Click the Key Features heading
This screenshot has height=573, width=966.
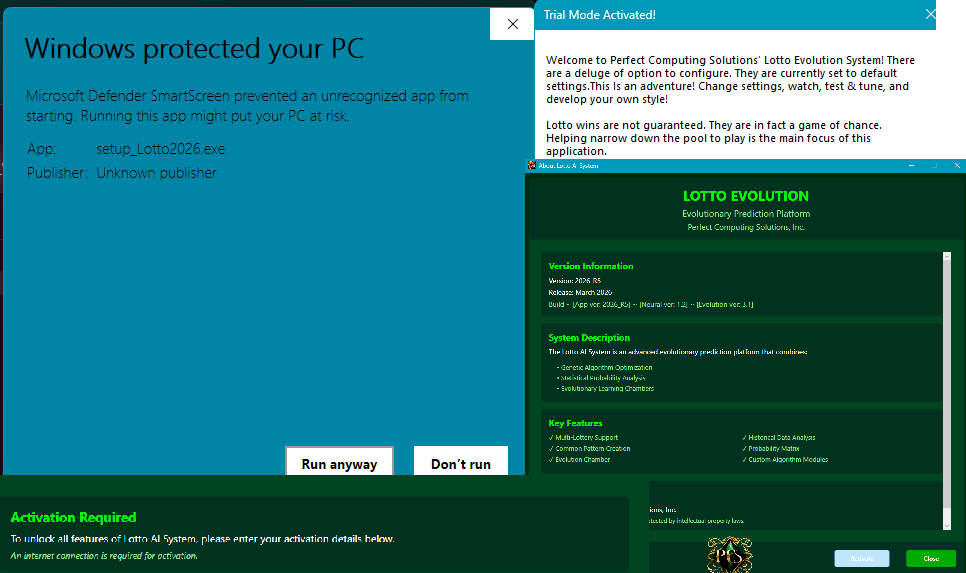point(575,423)
